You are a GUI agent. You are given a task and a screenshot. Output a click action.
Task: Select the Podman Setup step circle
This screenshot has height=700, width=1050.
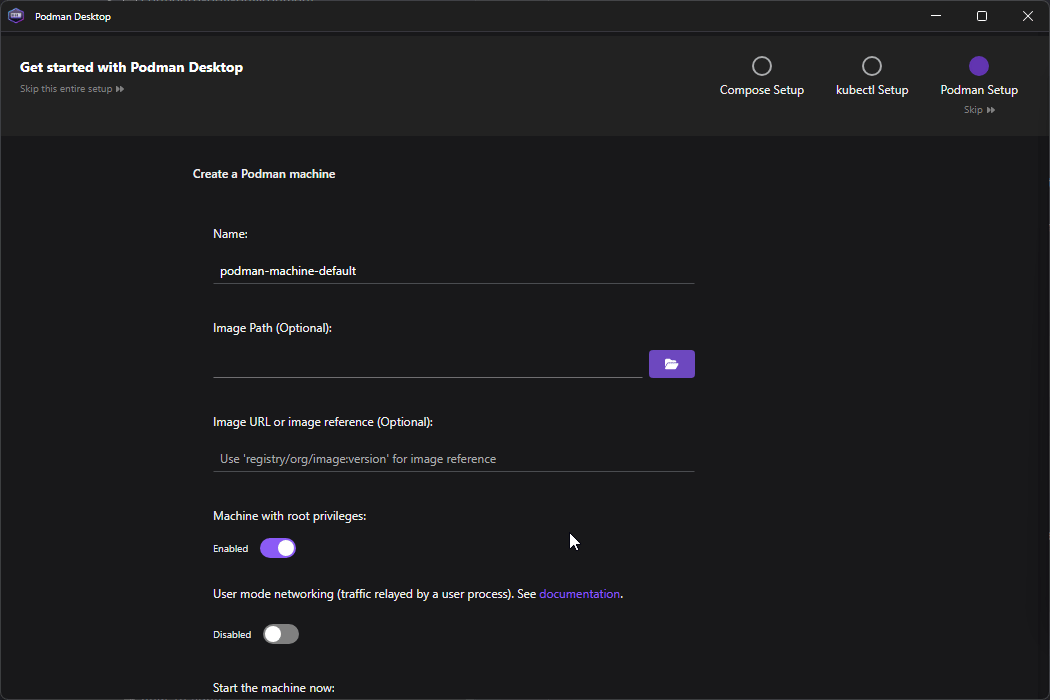[x=979, y=66]
